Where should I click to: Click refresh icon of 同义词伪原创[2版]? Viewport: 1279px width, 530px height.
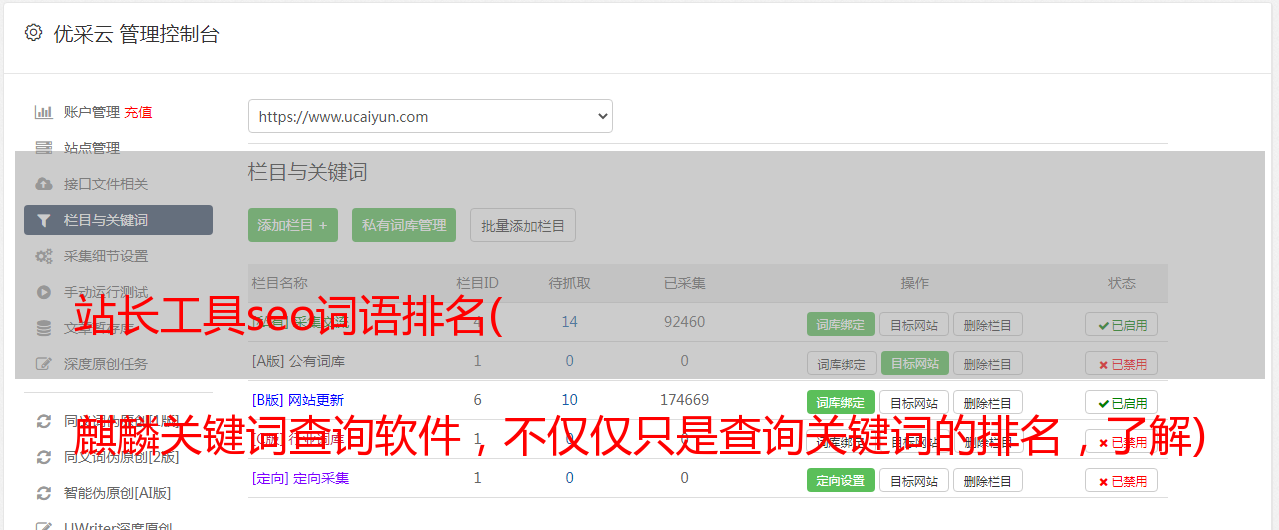[x=44, y=457]
